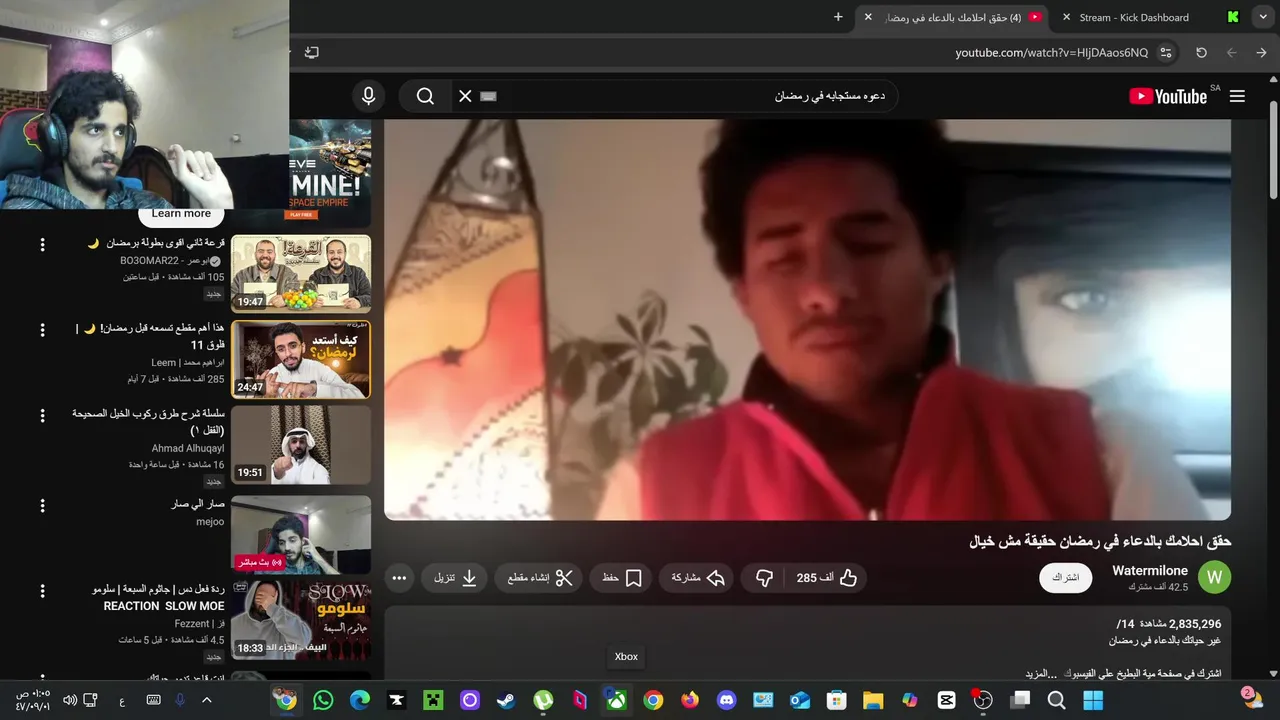Select the YouTube video tab
The image size is (1280, 720).
(x=950, y=17)
